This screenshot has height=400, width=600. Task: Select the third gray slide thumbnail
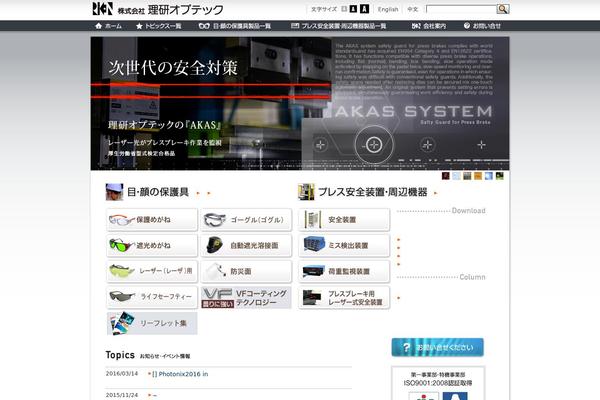[467, 176]
